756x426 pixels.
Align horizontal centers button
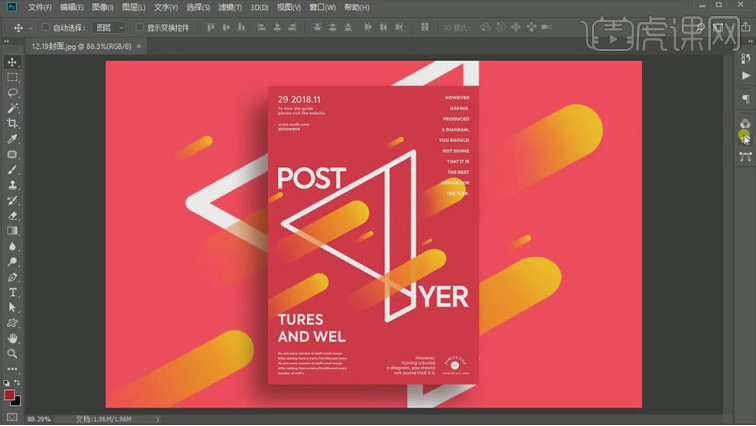point(277,27)
